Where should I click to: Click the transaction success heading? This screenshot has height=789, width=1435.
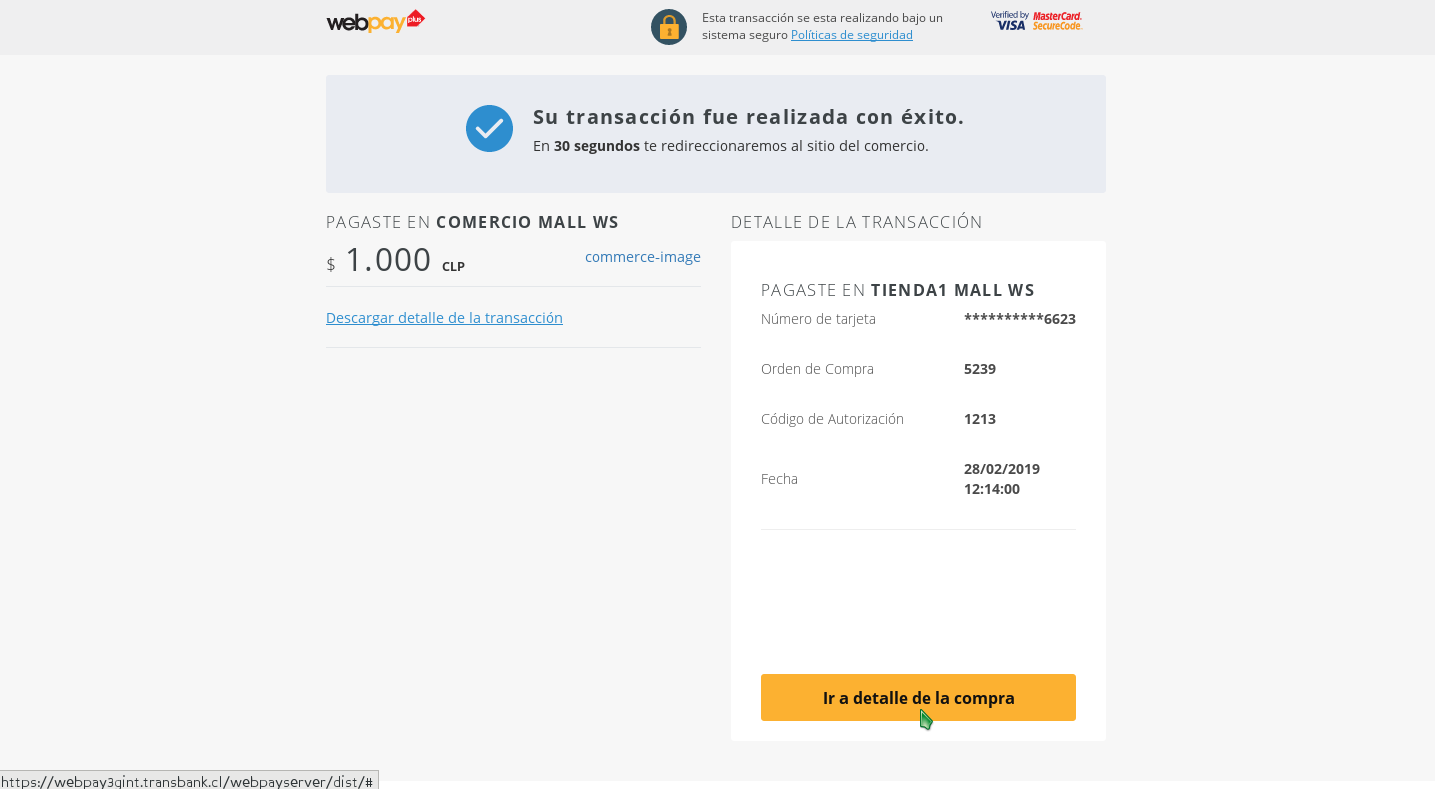748,117
